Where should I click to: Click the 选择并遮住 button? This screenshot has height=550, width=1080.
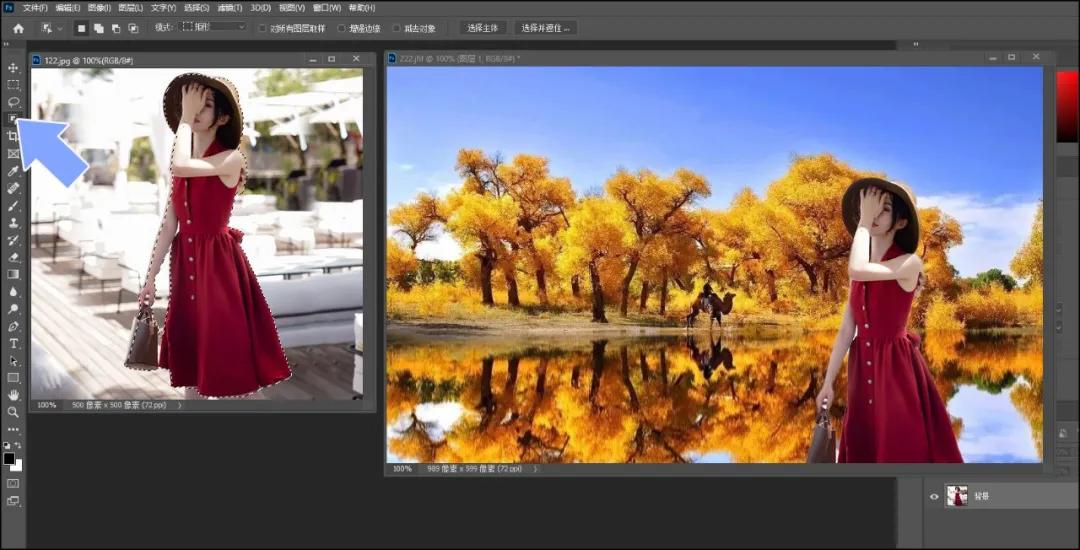pos(546,28)
